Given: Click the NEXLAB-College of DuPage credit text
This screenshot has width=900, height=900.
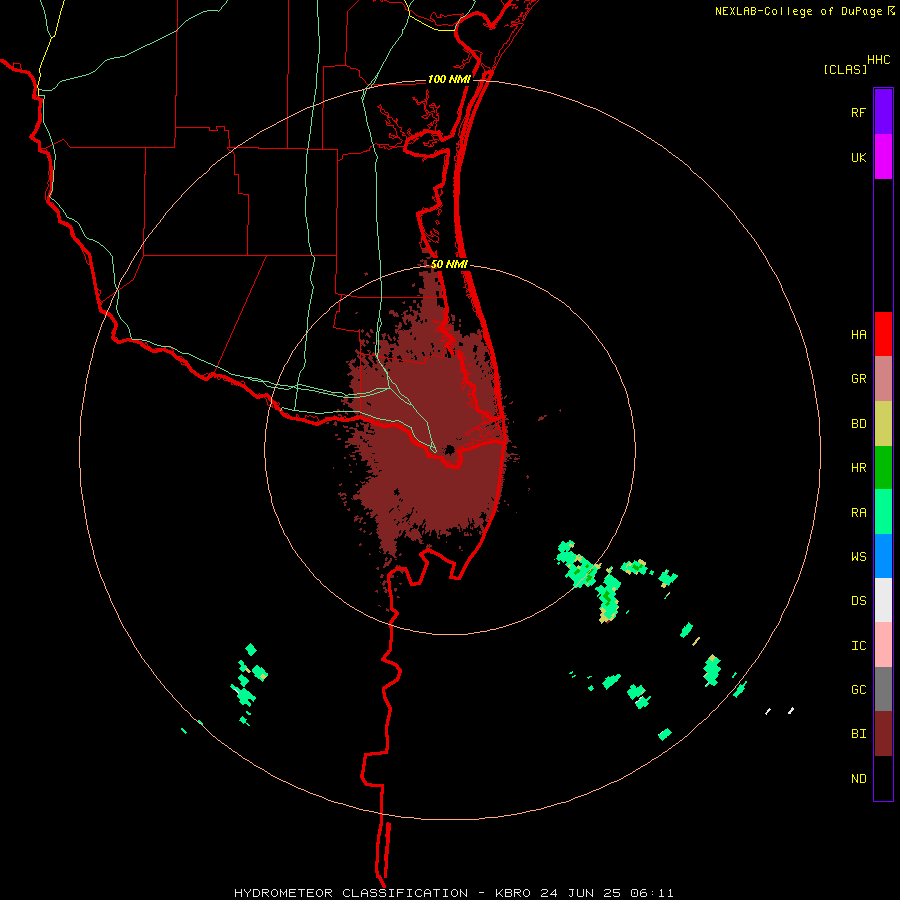Looking at the screenshot, I should pos(798,11).
